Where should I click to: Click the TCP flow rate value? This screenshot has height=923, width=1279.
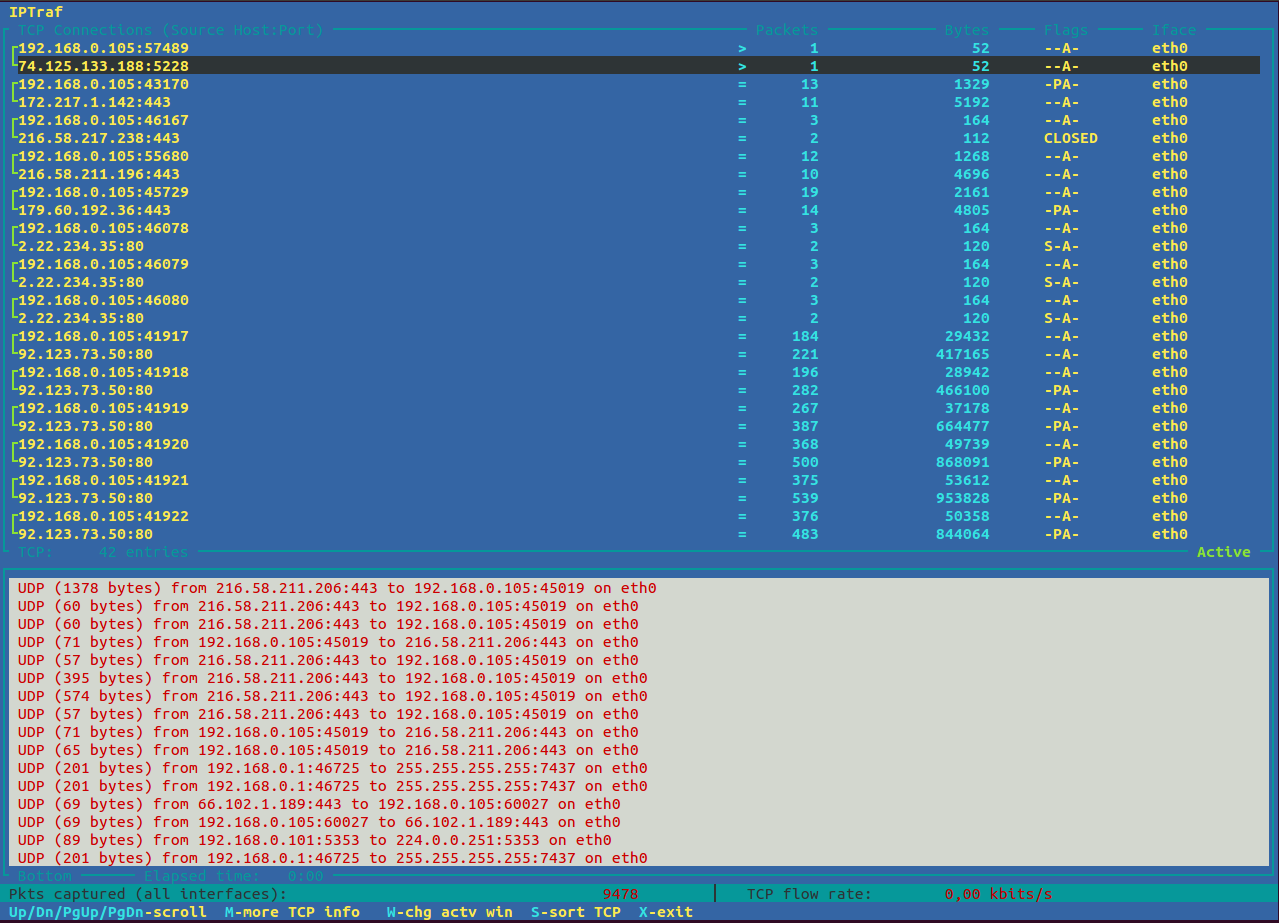[997, 894]
